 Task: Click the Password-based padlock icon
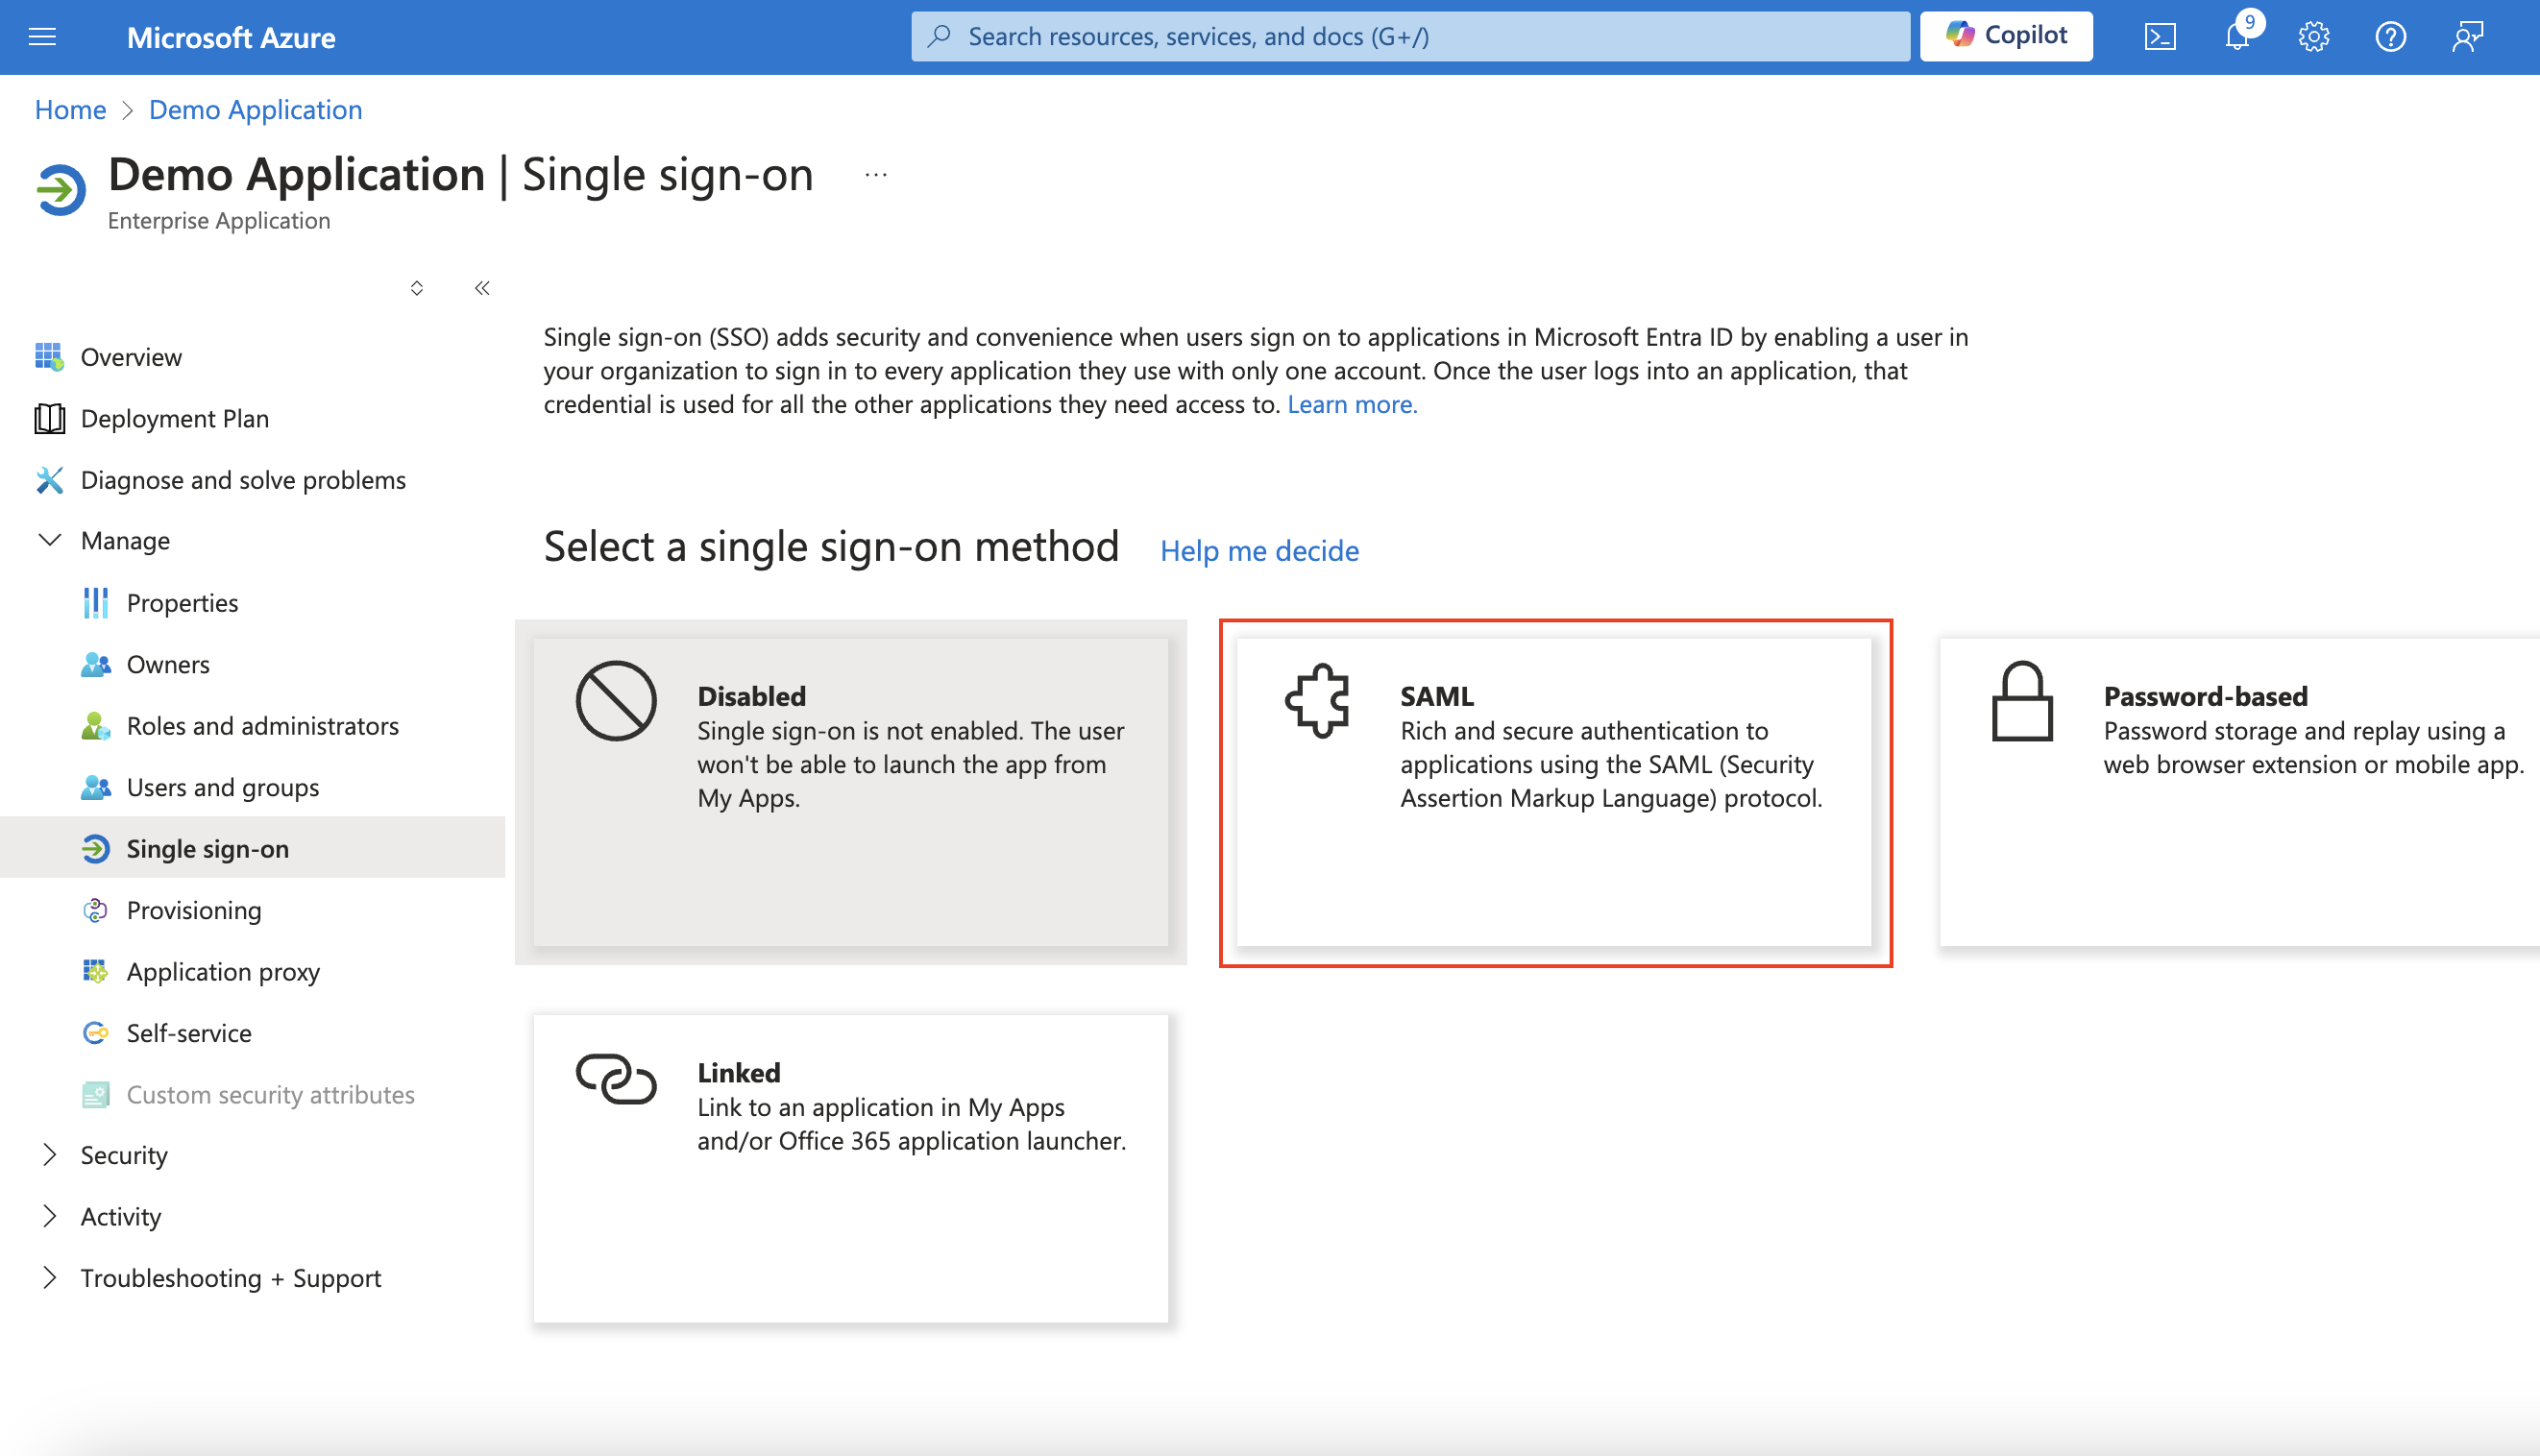[2022, 701]
